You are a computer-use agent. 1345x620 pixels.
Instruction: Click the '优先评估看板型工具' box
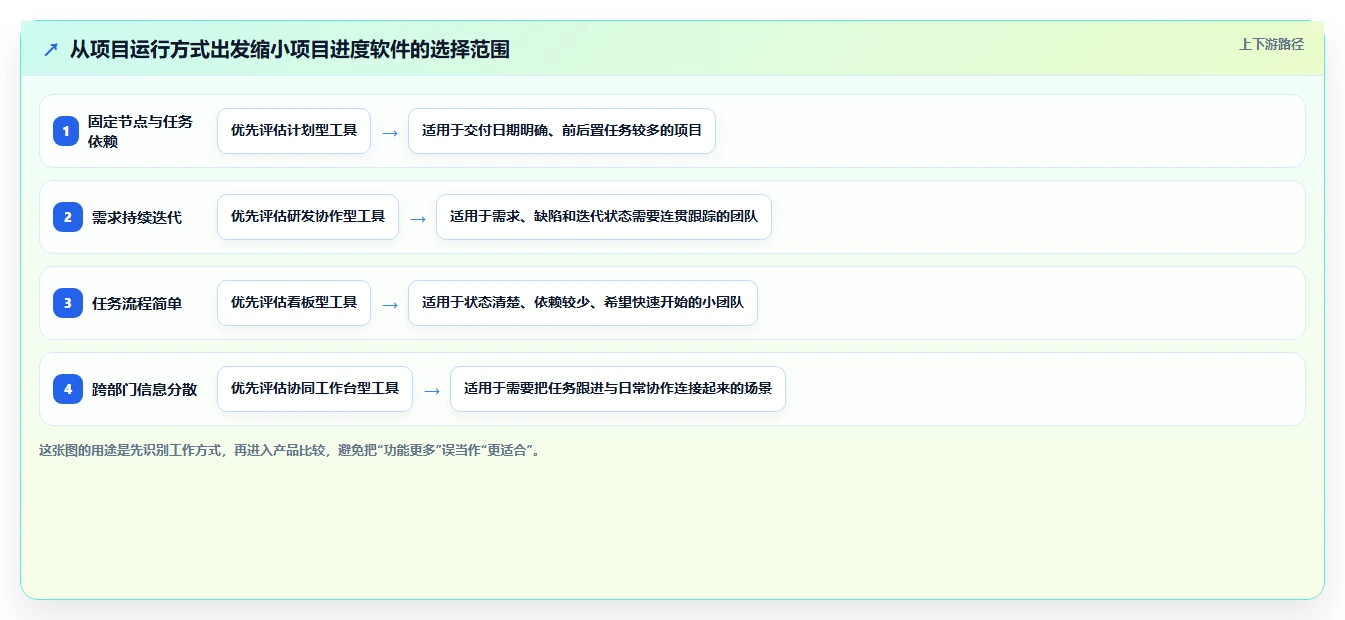(x=294, y=303)
